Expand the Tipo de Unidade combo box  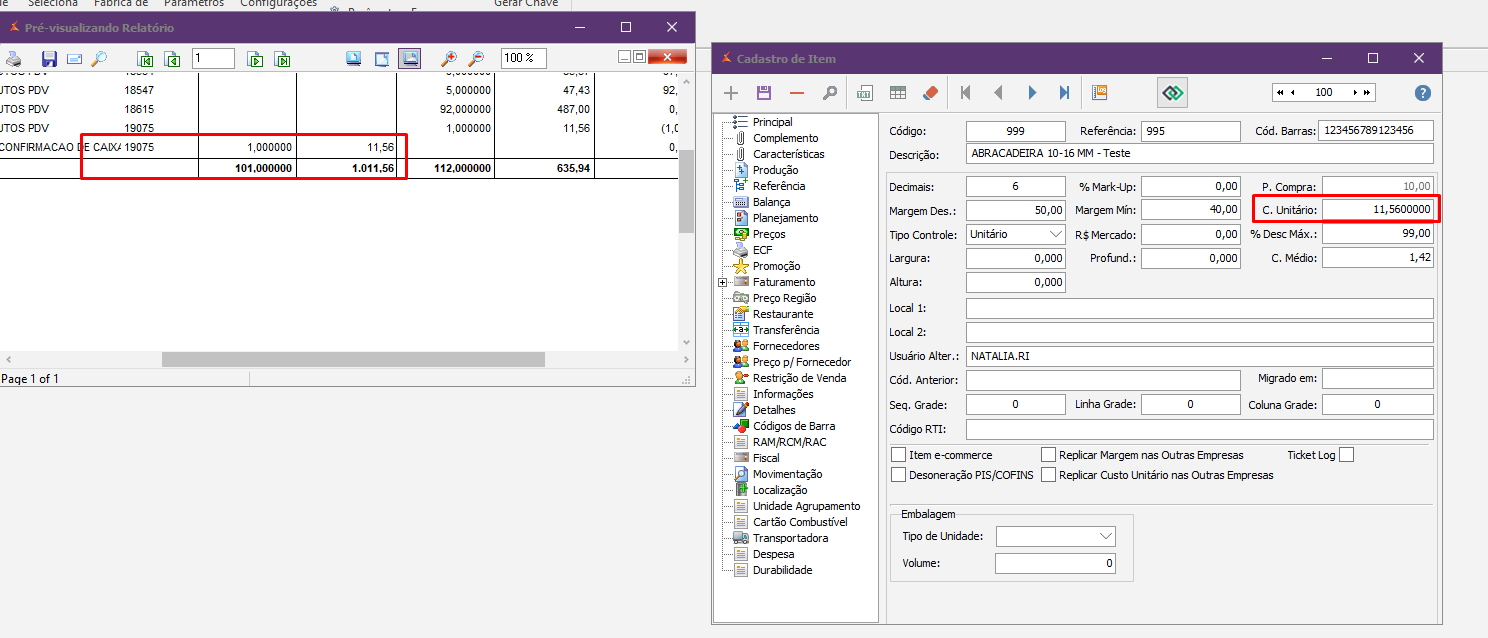click(1104, 536)
